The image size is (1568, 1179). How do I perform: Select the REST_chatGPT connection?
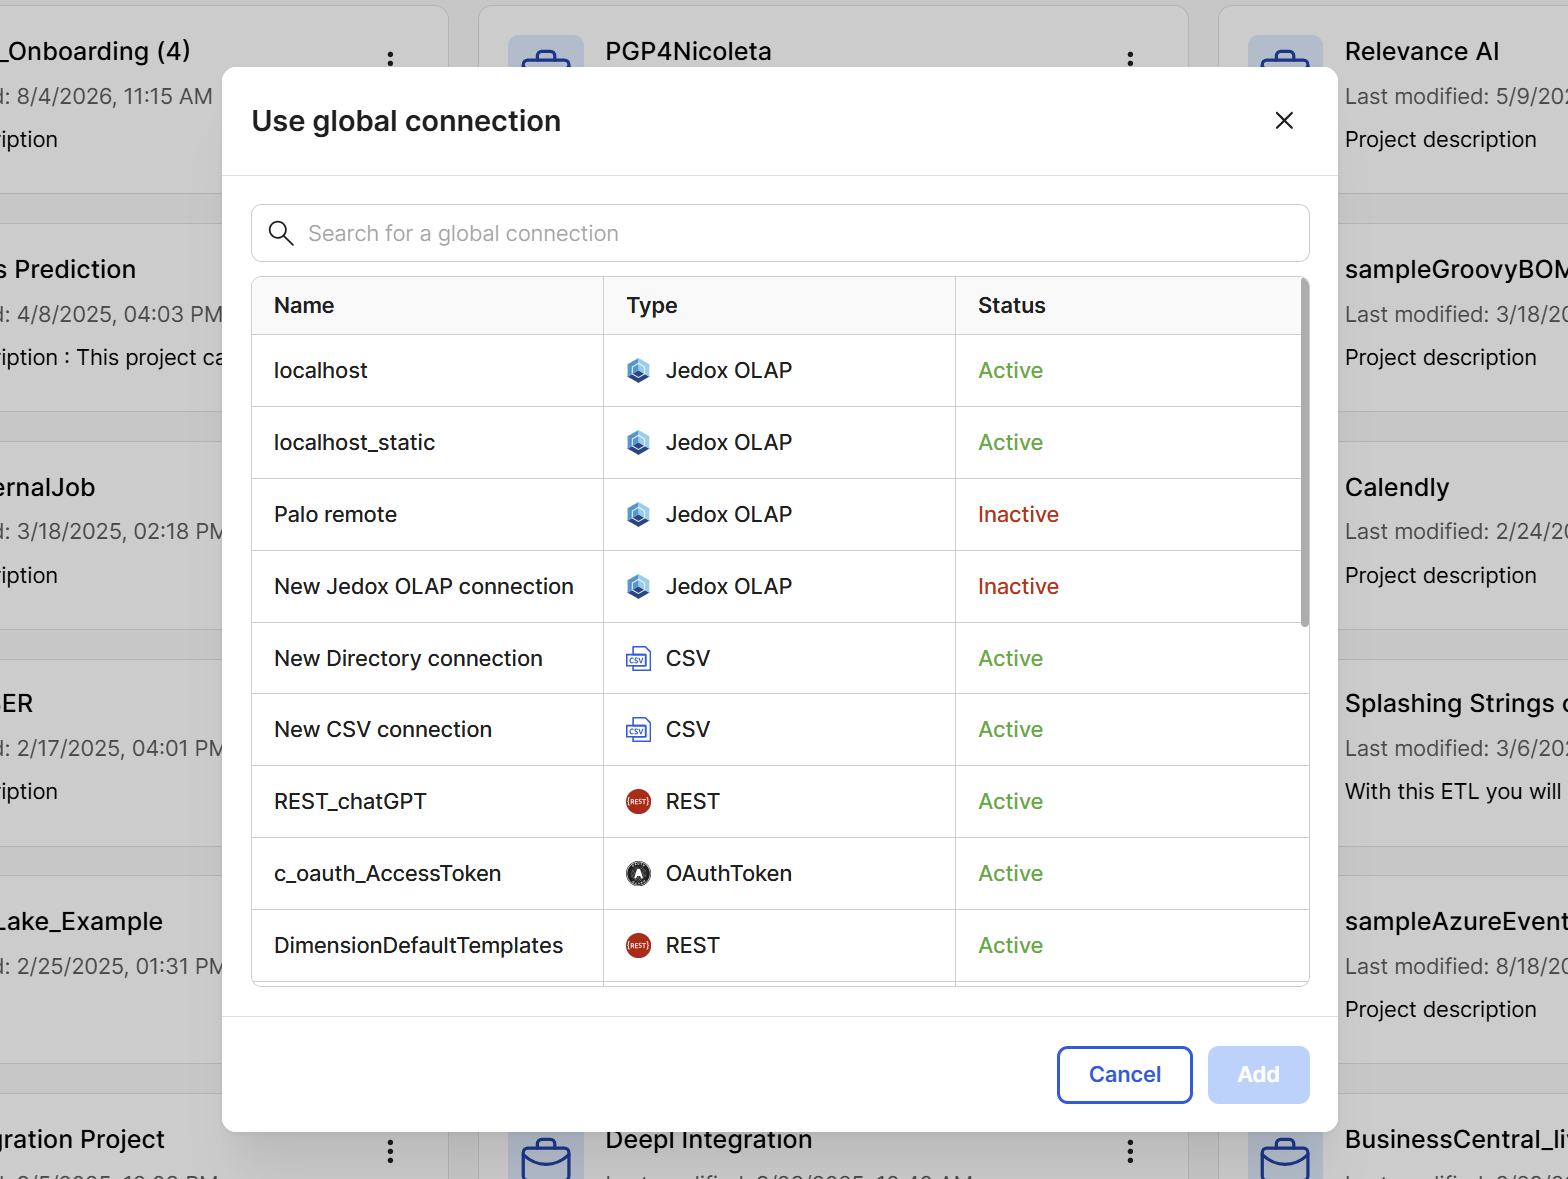(776, 802)
